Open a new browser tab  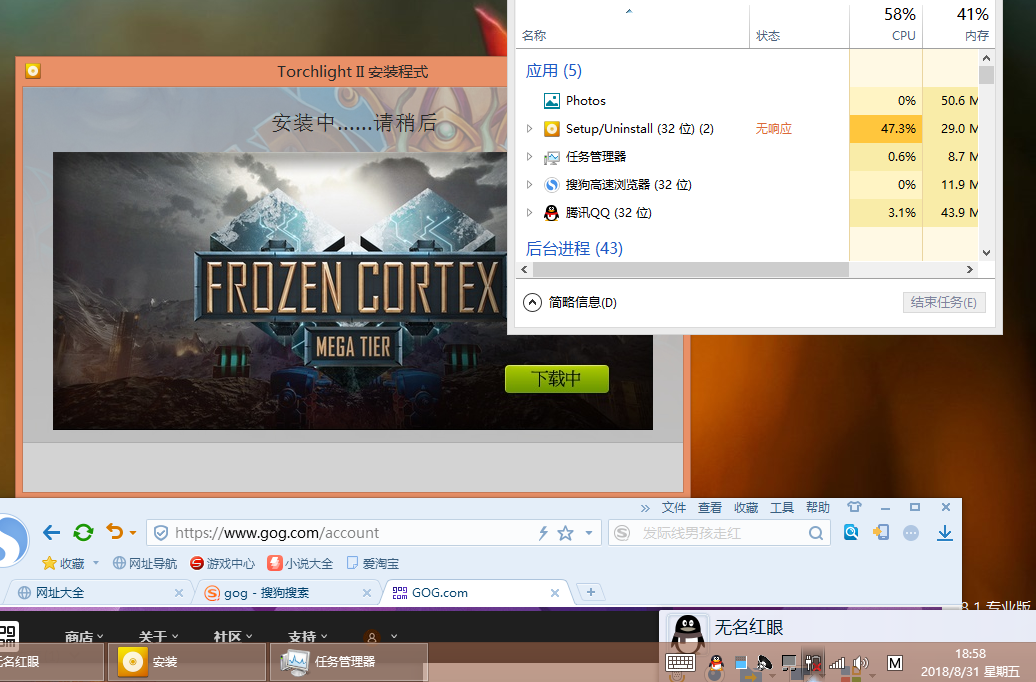point(591,592)
